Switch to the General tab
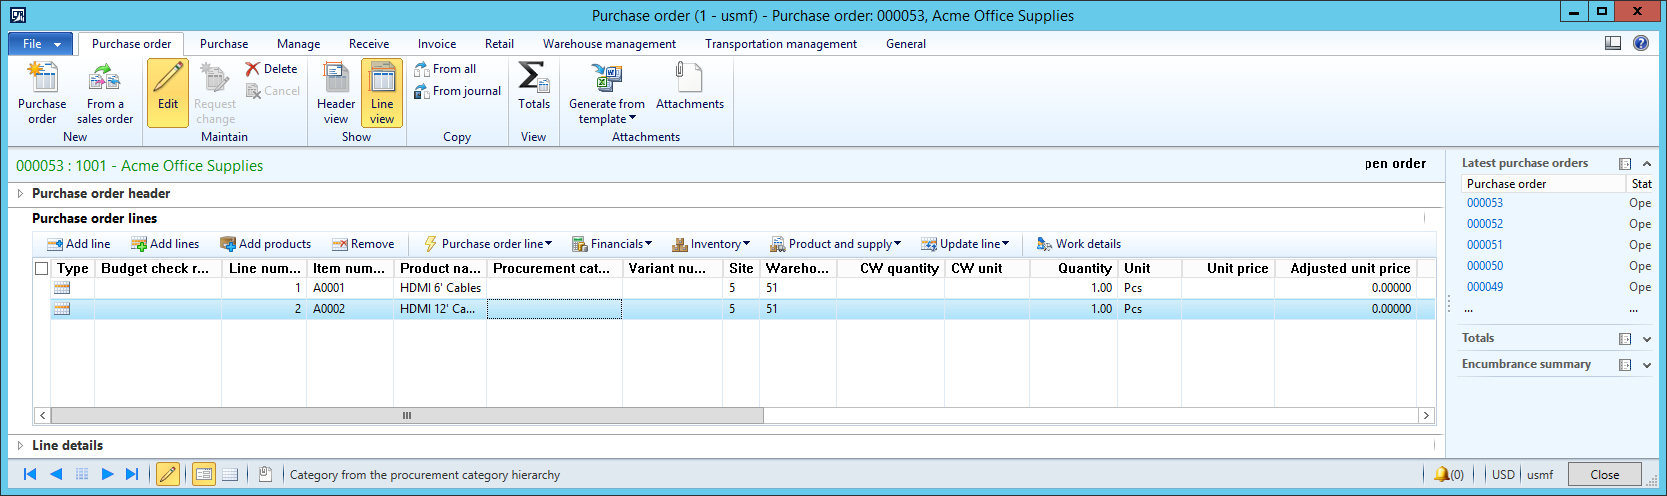 click(906, 44)
